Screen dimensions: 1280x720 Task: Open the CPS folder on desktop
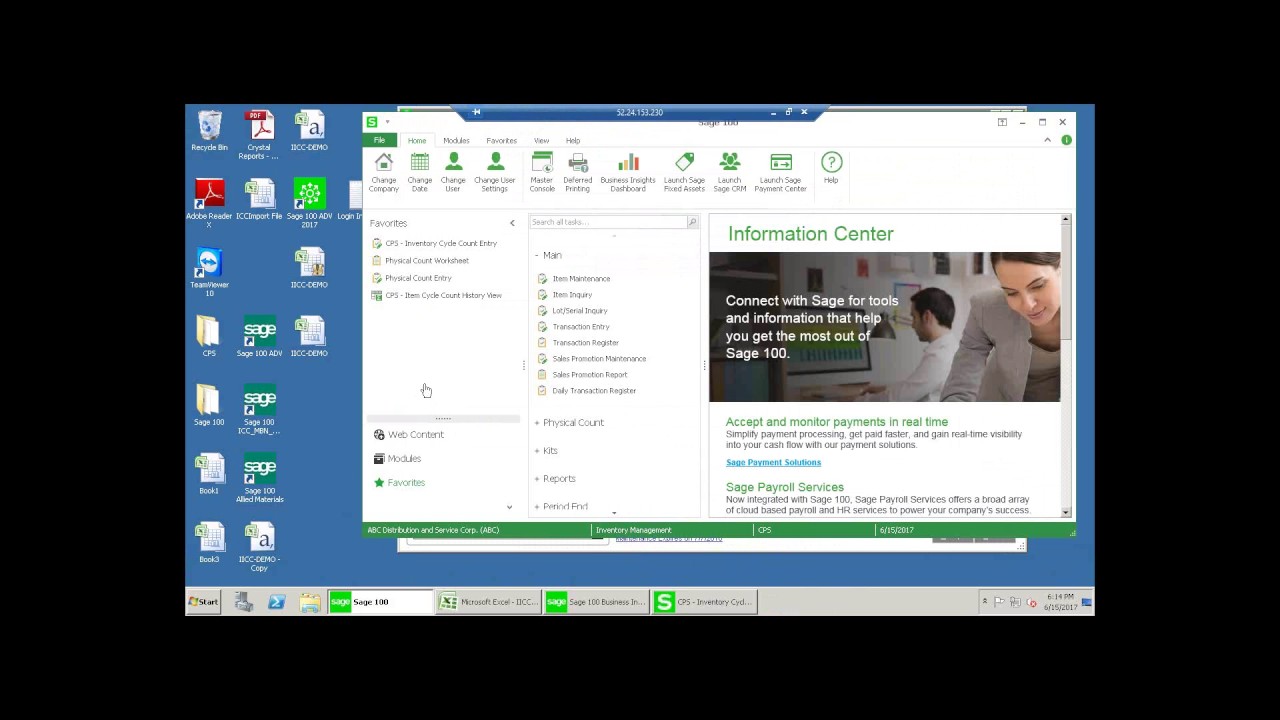coord(208,337)
